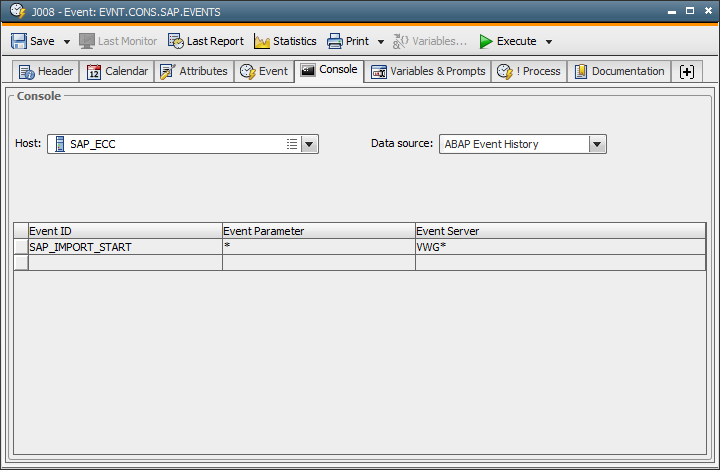Screen dimensions: 720x470
Task: Click the Event Server column header
Action: pyautogui.click(x=560, y=231)
